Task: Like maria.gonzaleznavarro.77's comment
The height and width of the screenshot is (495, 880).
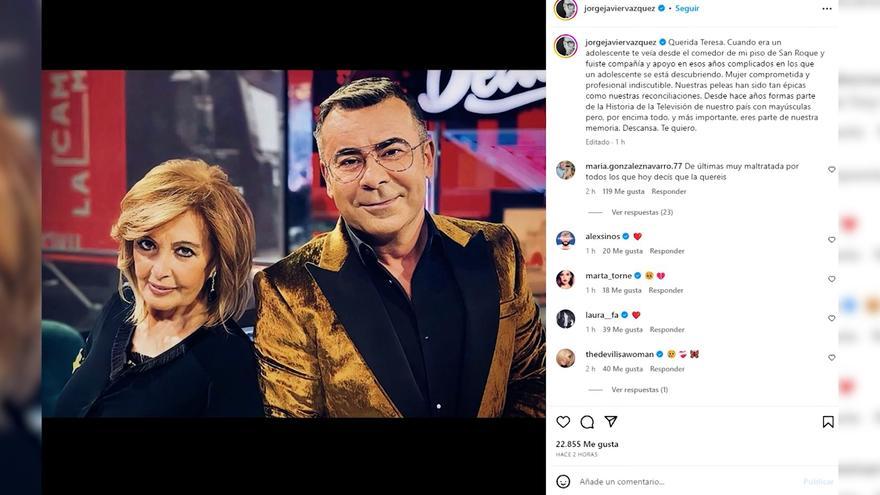Action: [832, 169]
